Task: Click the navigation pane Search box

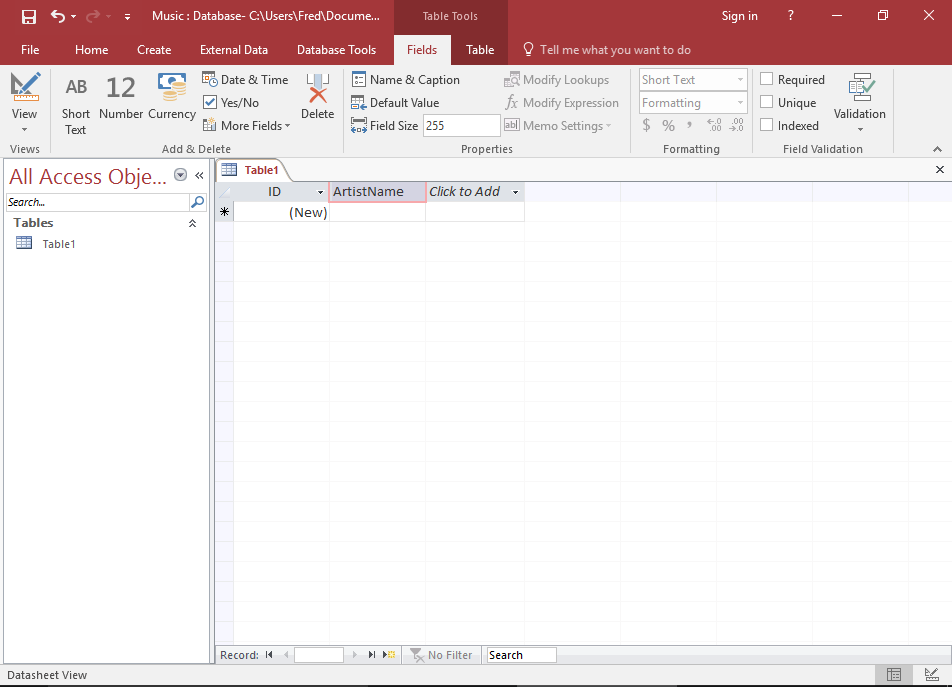Action: [97, 202]
